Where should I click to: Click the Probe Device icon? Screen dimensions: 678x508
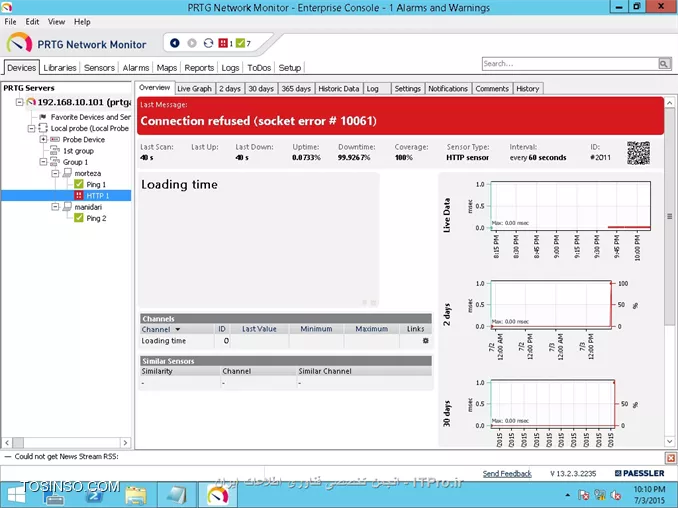click(x=55, y=139)
